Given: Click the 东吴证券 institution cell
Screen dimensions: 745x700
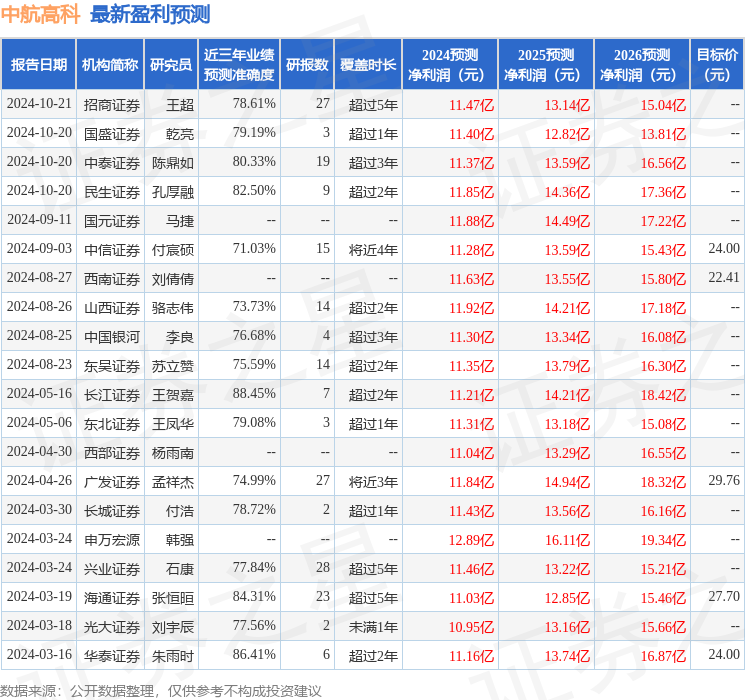Looking at the screenshot, I should tap(112, 366).
